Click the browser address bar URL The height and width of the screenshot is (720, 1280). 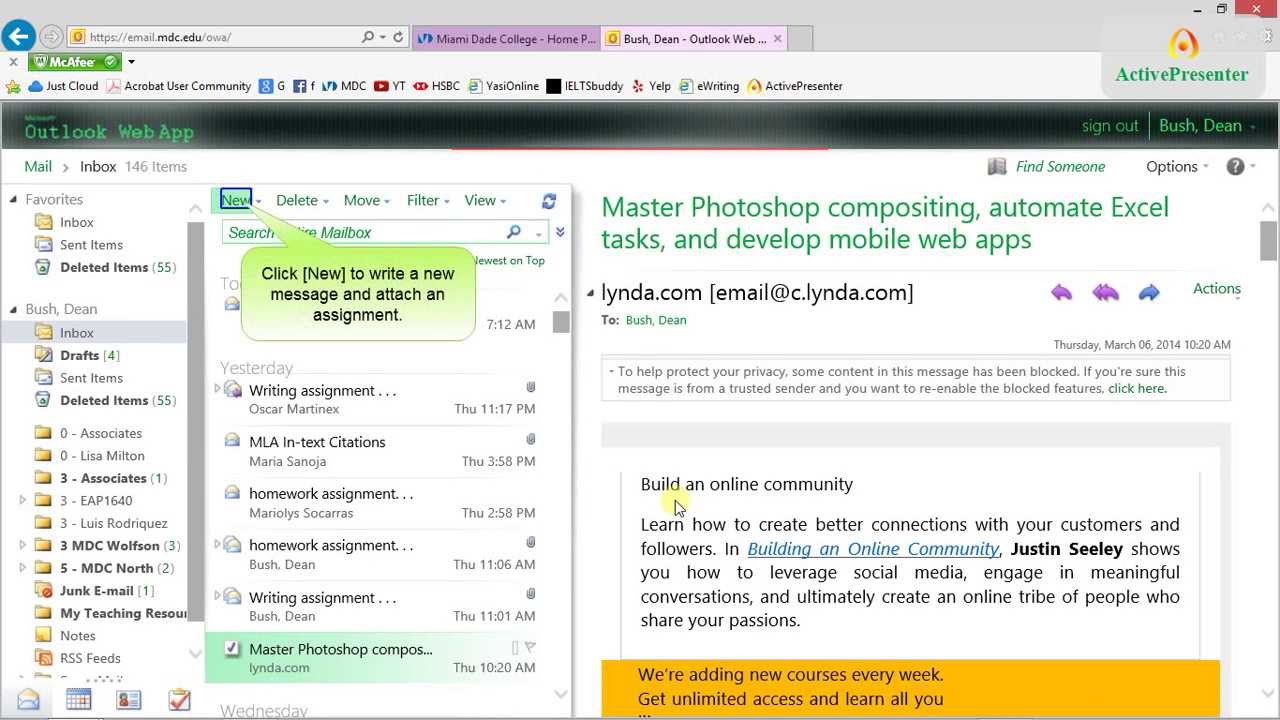[x=160, y=37]
